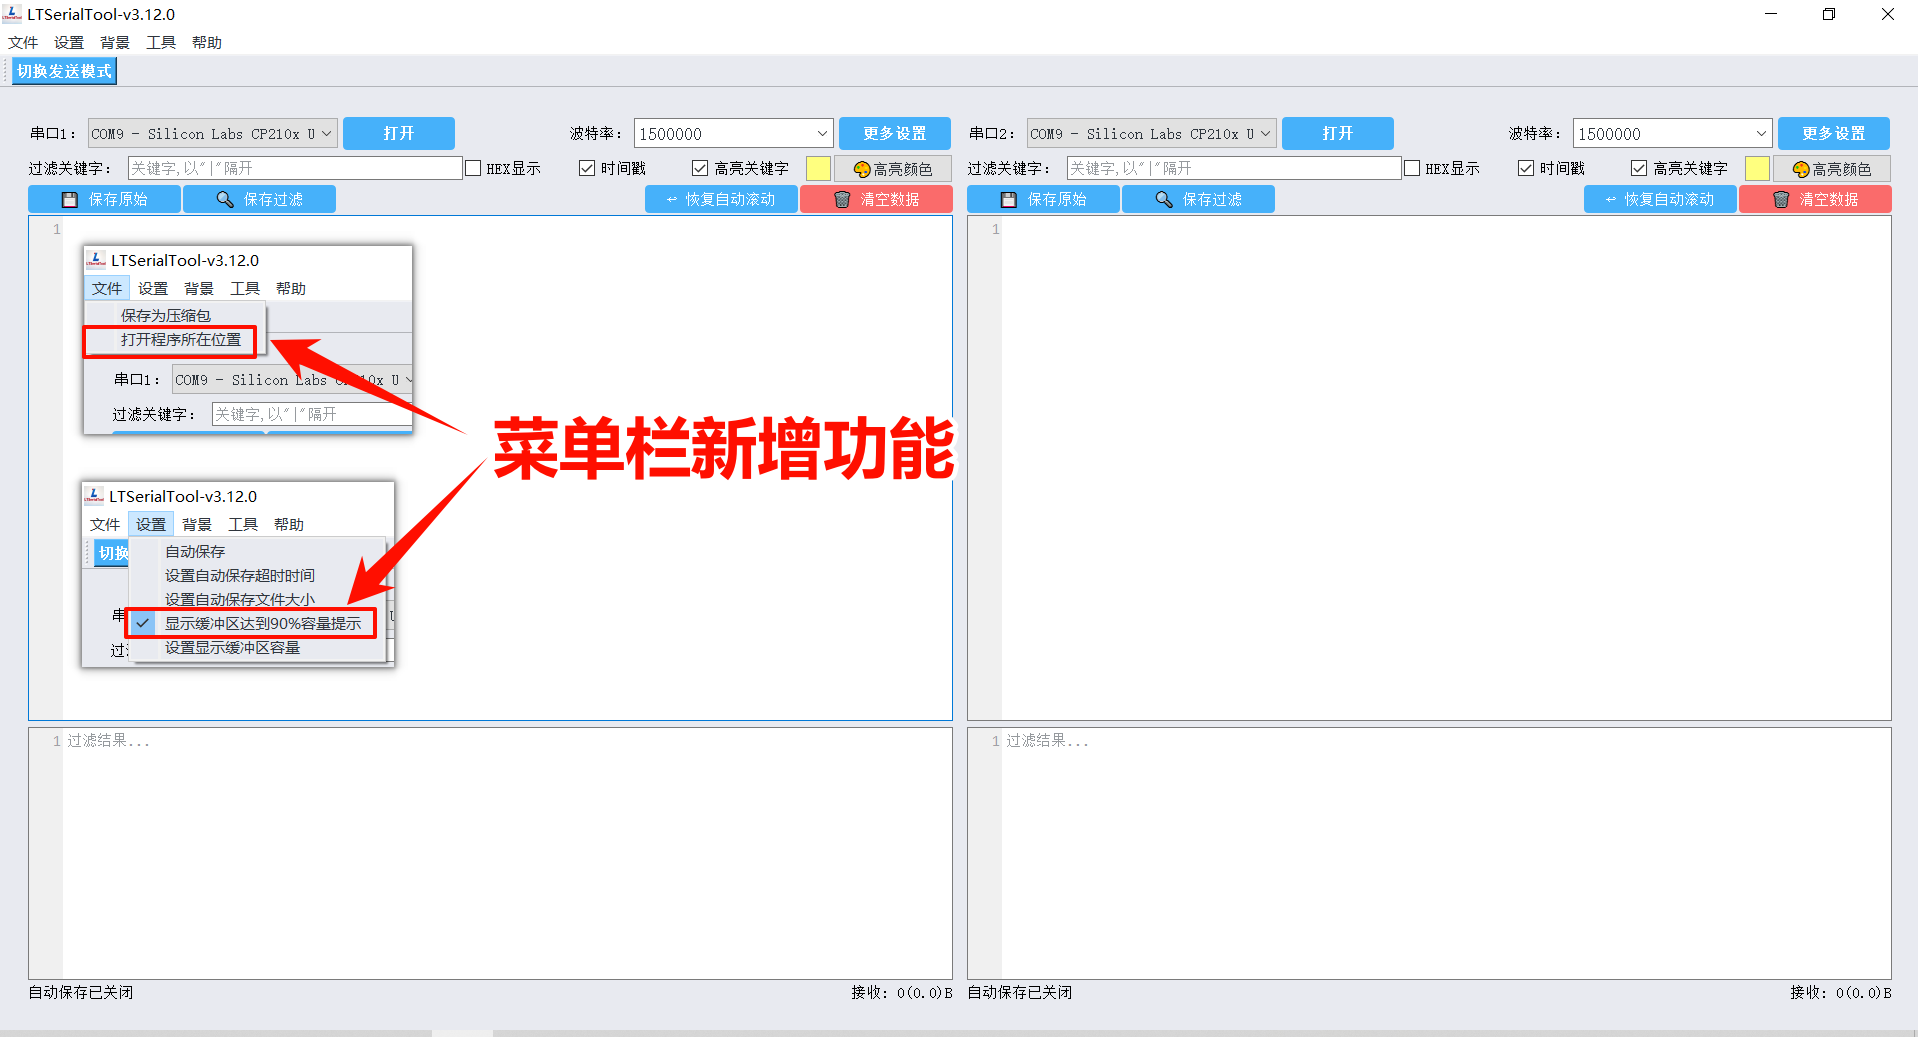Click port 2 清空数据 button

[x=1815, y=199]
